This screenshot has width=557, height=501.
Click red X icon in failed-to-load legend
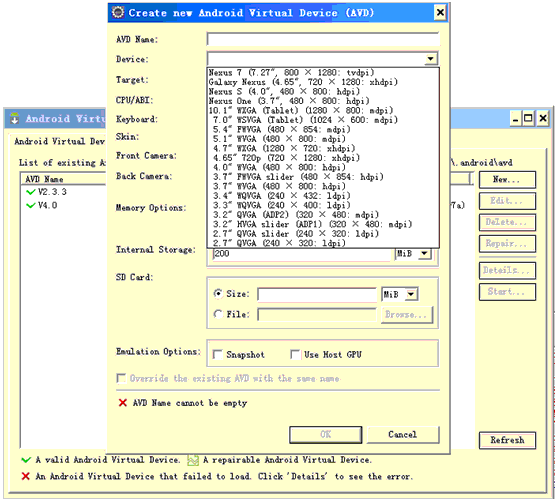pos(26,476)
